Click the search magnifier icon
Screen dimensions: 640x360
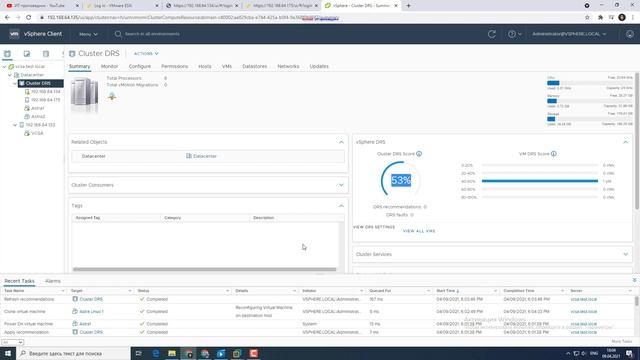pyautogui.click(x=118, y=34)
